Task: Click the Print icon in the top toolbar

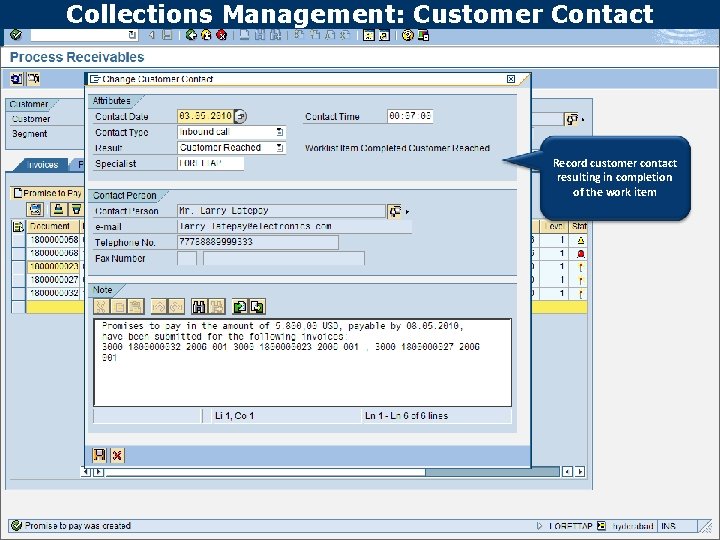Action: [244, 35]
